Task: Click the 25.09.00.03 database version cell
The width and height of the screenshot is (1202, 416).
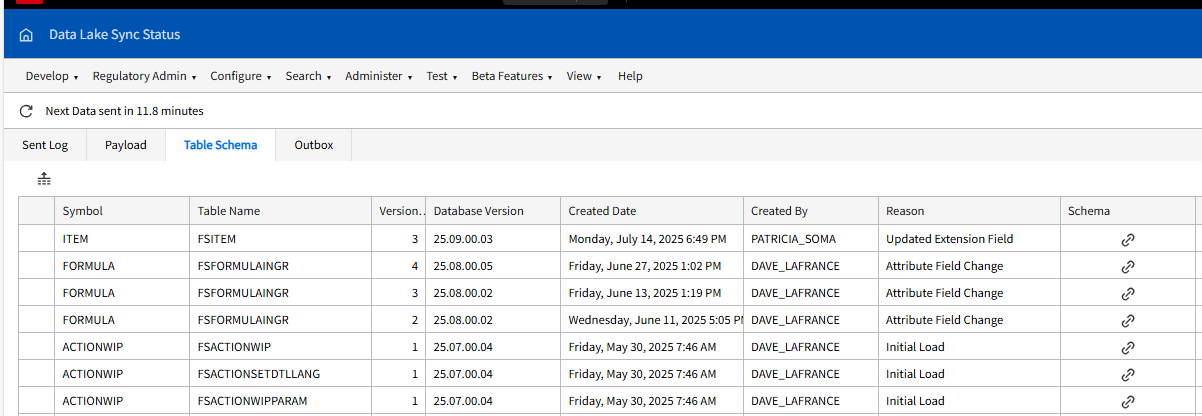Action: (x=493, y=239)
